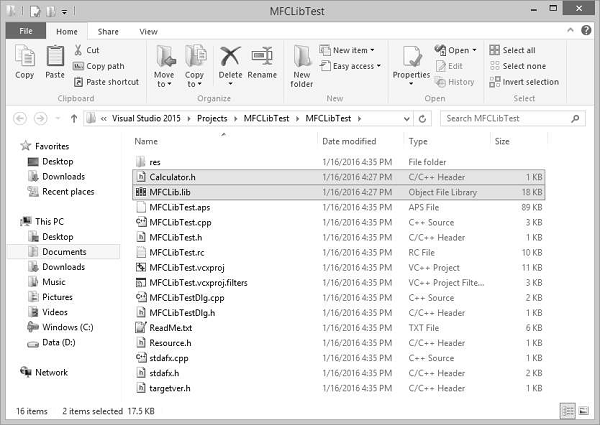Click the Projects breadcrumb in address bar
600x425 pixels.
212,119
